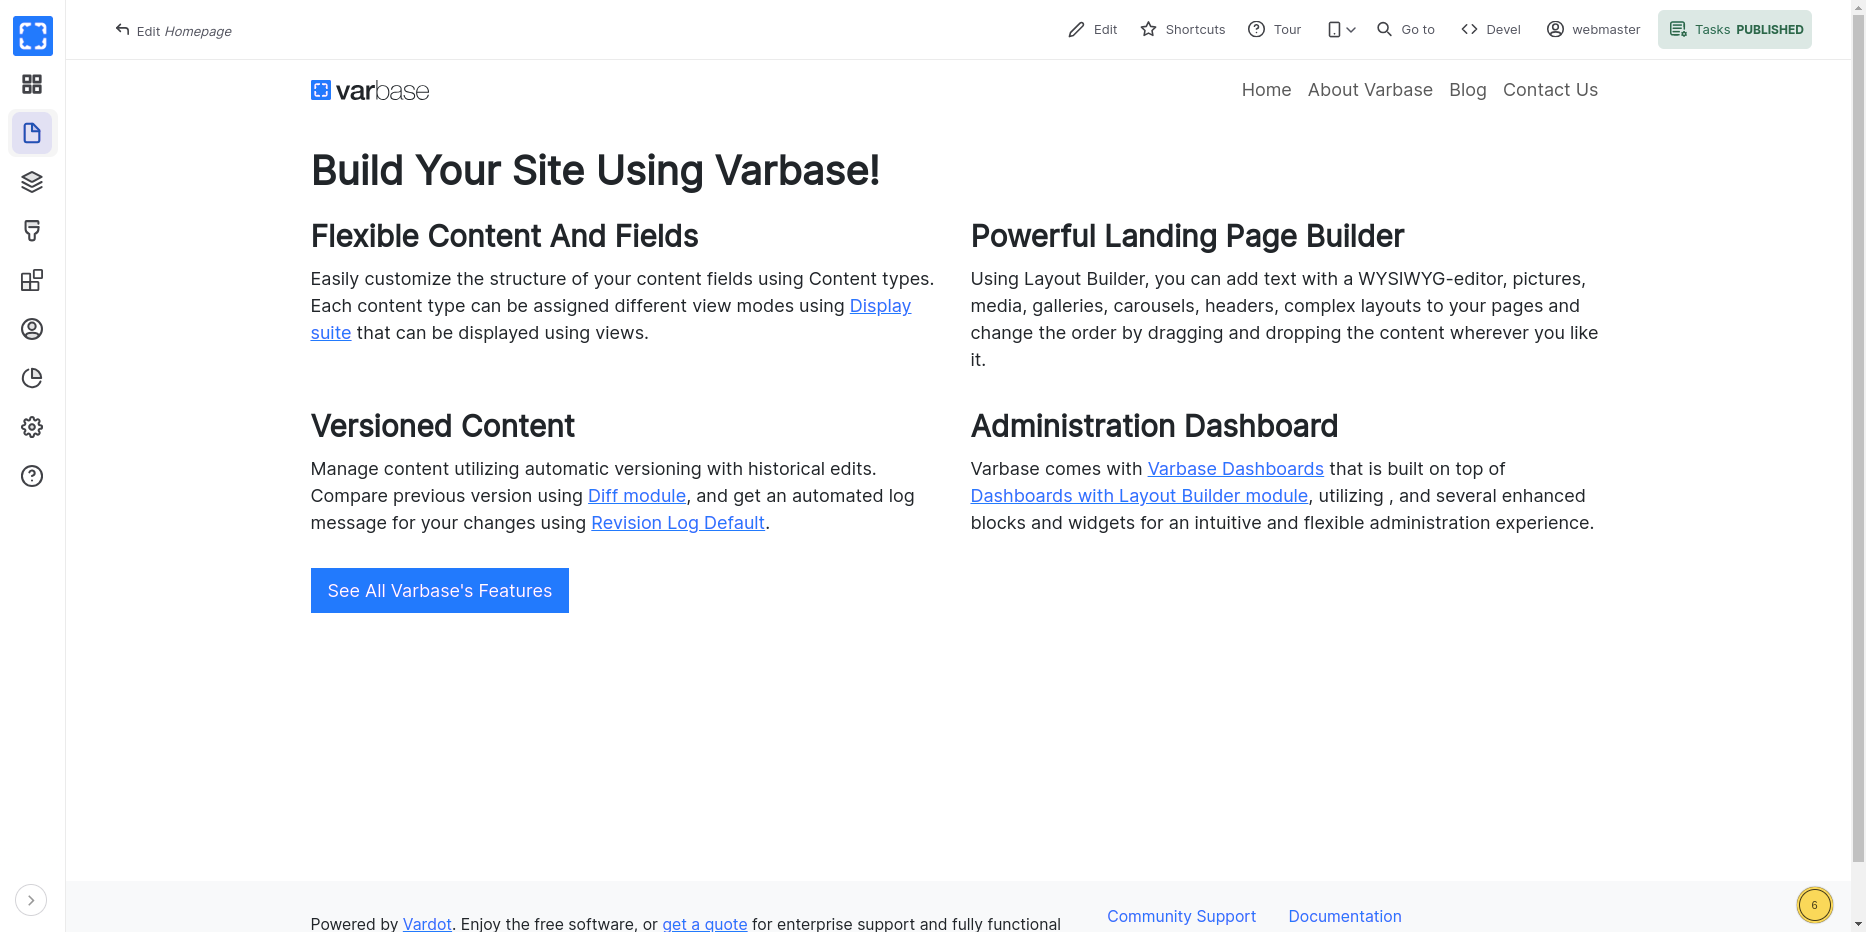Click the yellow circle badge showing 6
1866x932 pixels.
coord(1815,905)
